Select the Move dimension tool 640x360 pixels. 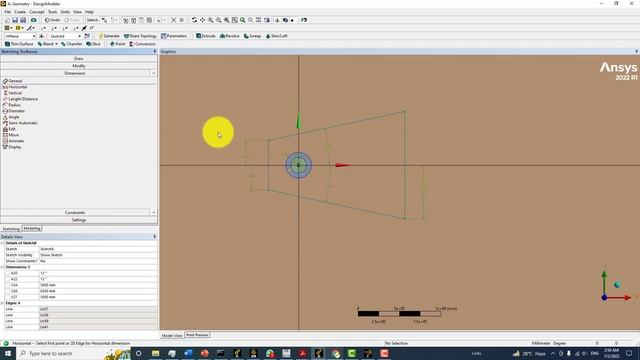pyautogui.click(x=11, y=135)
